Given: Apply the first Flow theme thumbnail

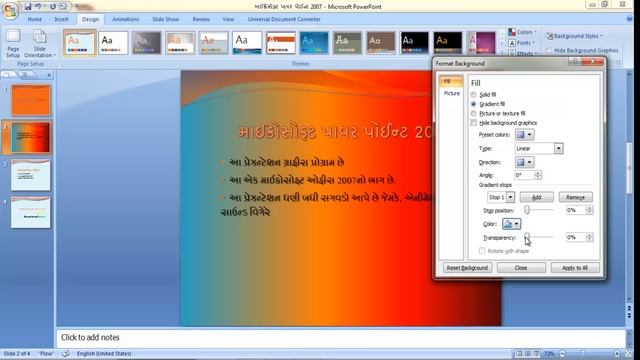Looking at the screenshot, I should pyautogui.click(x=80, y=43).
